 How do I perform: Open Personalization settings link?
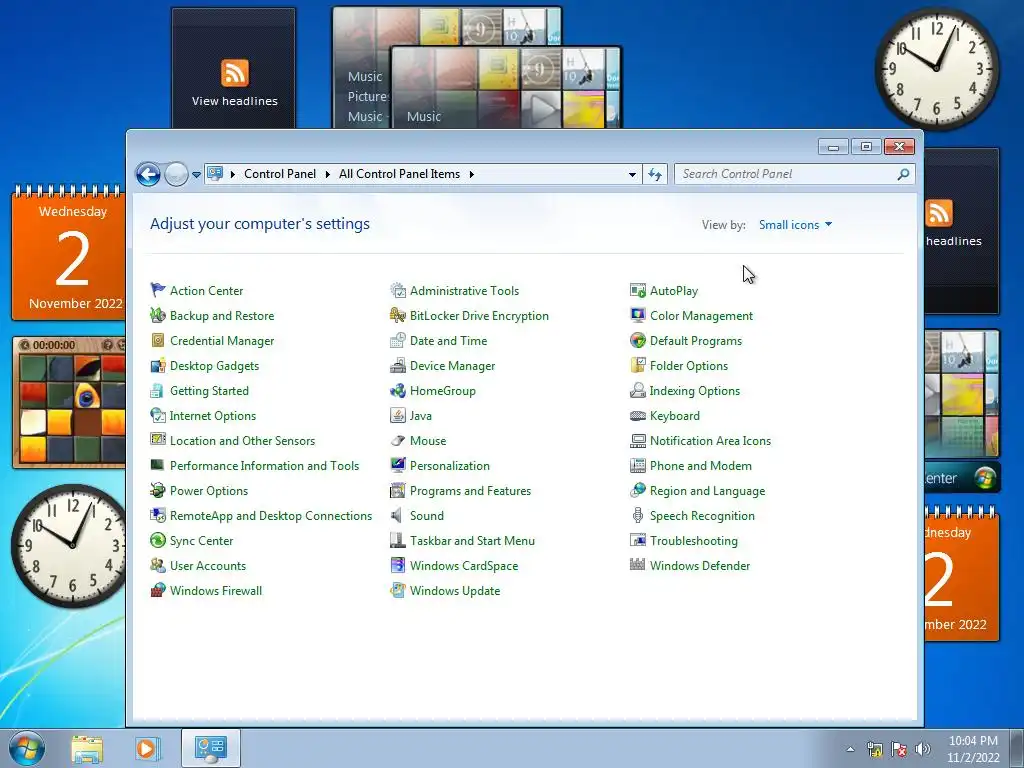pyautogui.click(x=450, y=466)
